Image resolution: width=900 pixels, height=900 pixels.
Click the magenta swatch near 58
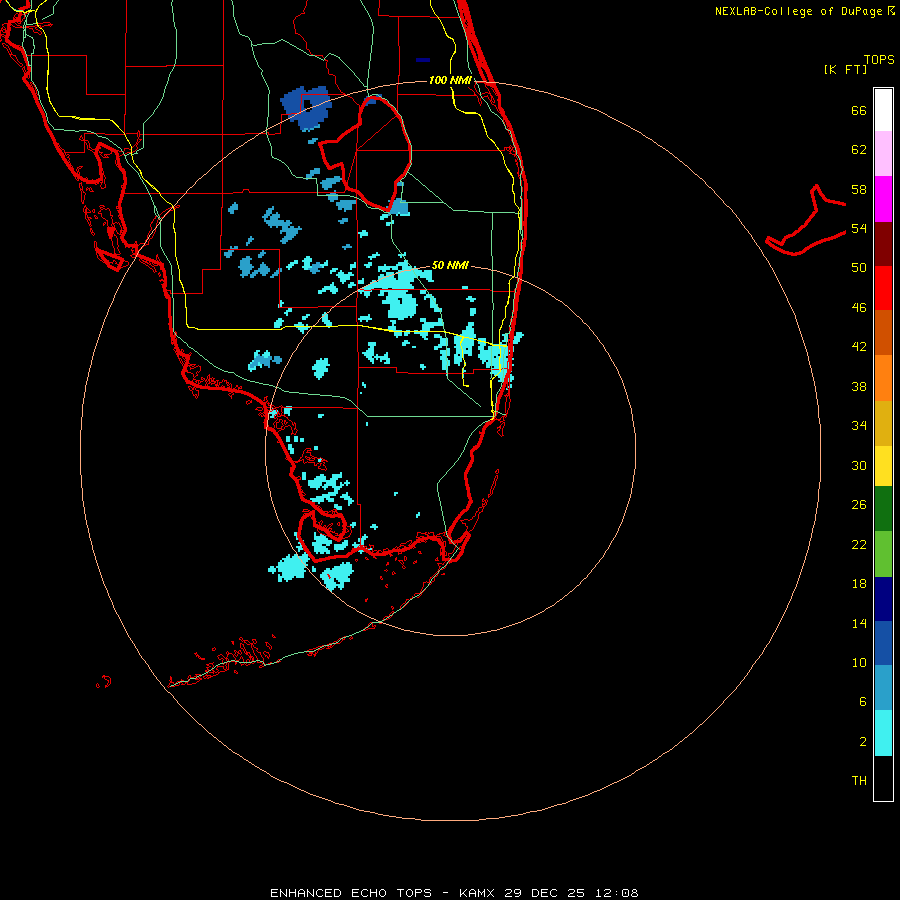coord(883,199)
